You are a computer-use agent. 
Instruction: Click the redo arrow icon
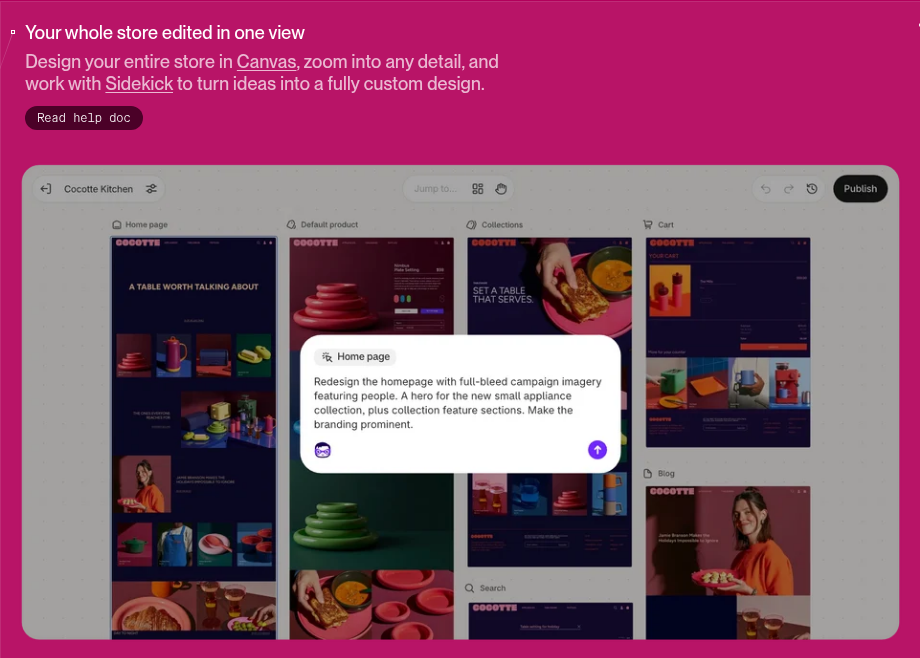pyautogui.click(x=789, y=189)
